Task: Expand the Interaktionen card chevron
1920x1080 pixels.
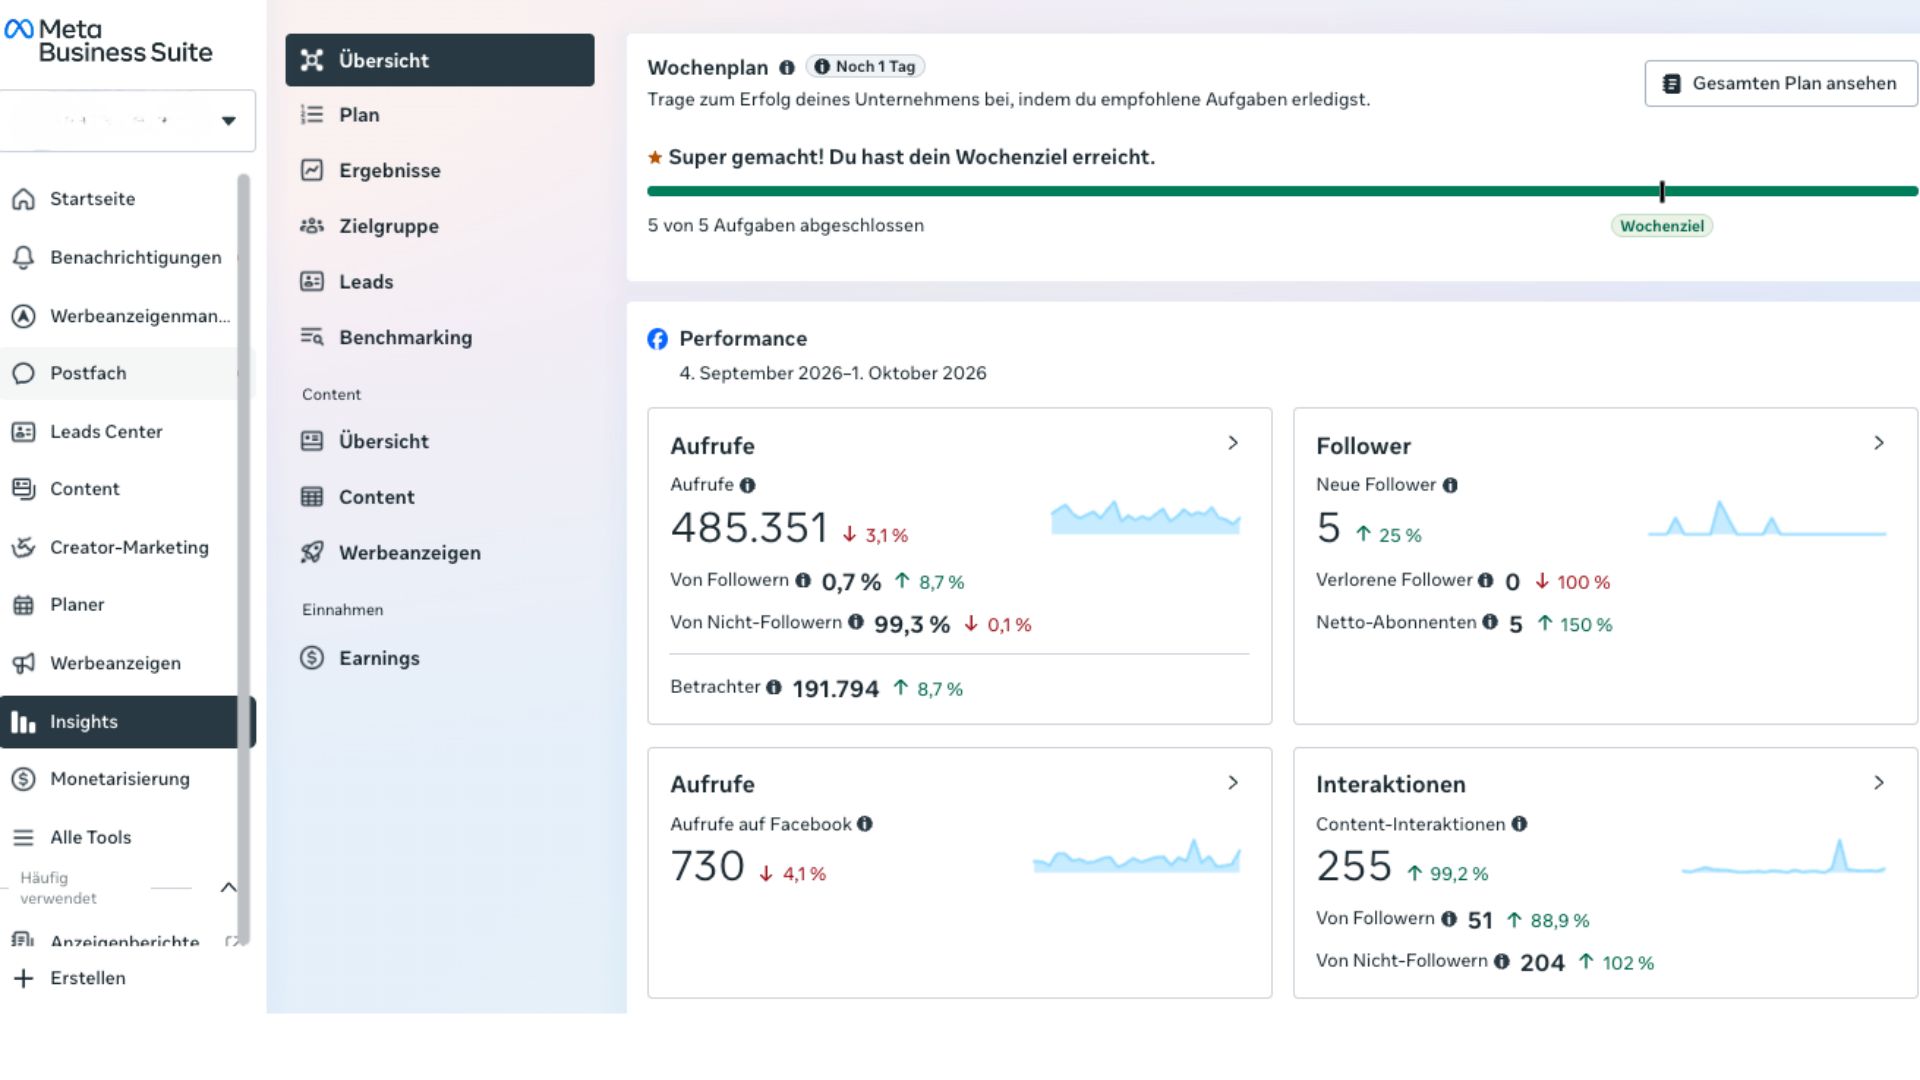Action: point(1879,783)
